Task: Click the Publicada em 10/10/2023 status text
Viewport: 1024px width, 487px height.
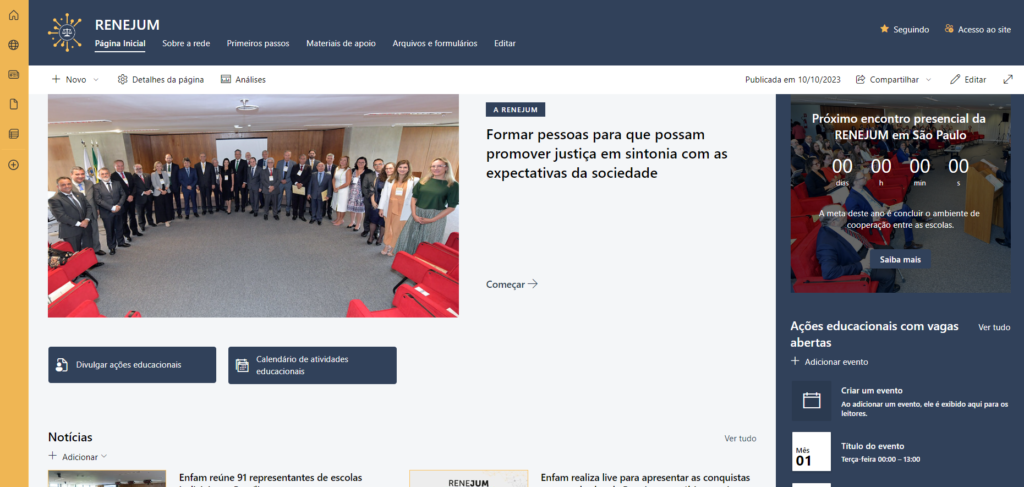Action: coord(793,80)
